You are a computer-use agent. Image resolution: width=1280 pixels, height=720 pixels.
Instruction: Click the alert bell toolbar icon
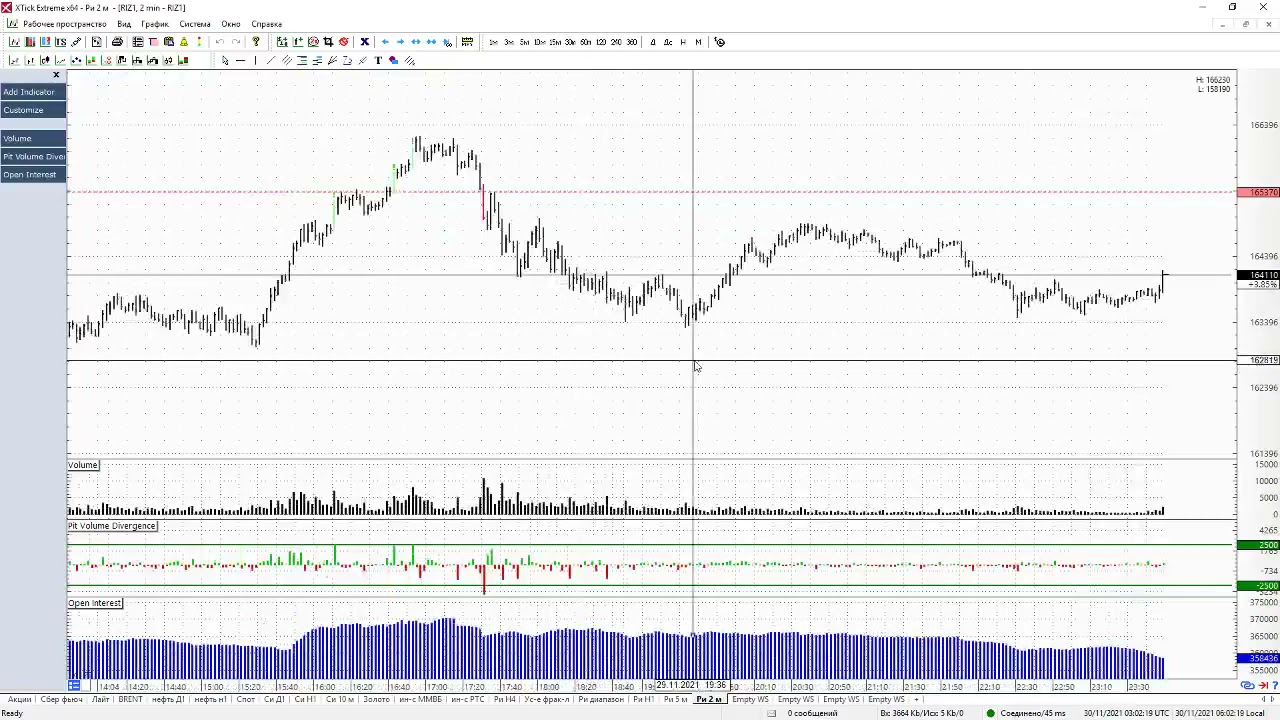pyautogui.click(x=183, y=42)
